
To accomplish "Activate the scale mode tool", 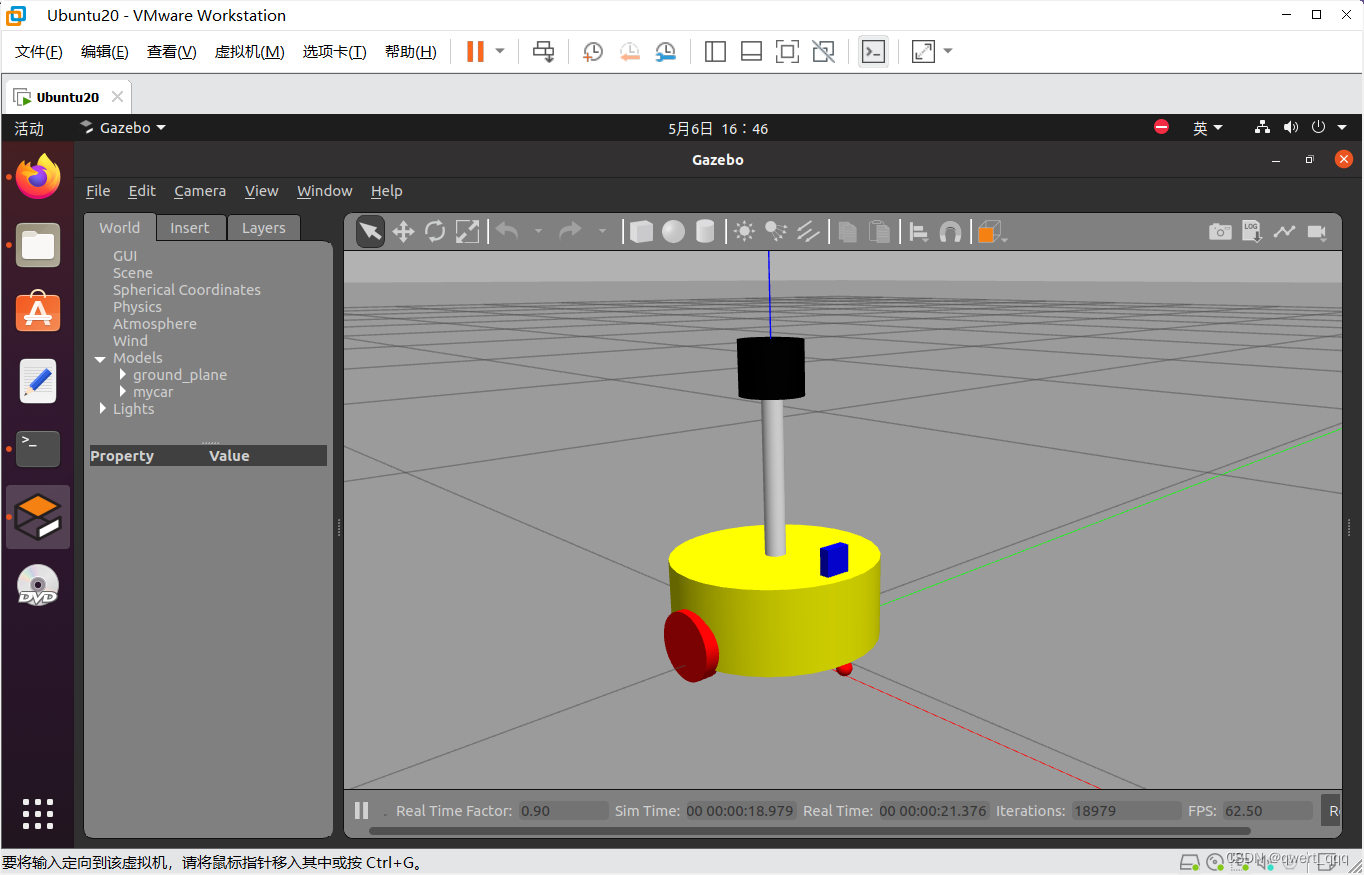I will pos(467,232).
